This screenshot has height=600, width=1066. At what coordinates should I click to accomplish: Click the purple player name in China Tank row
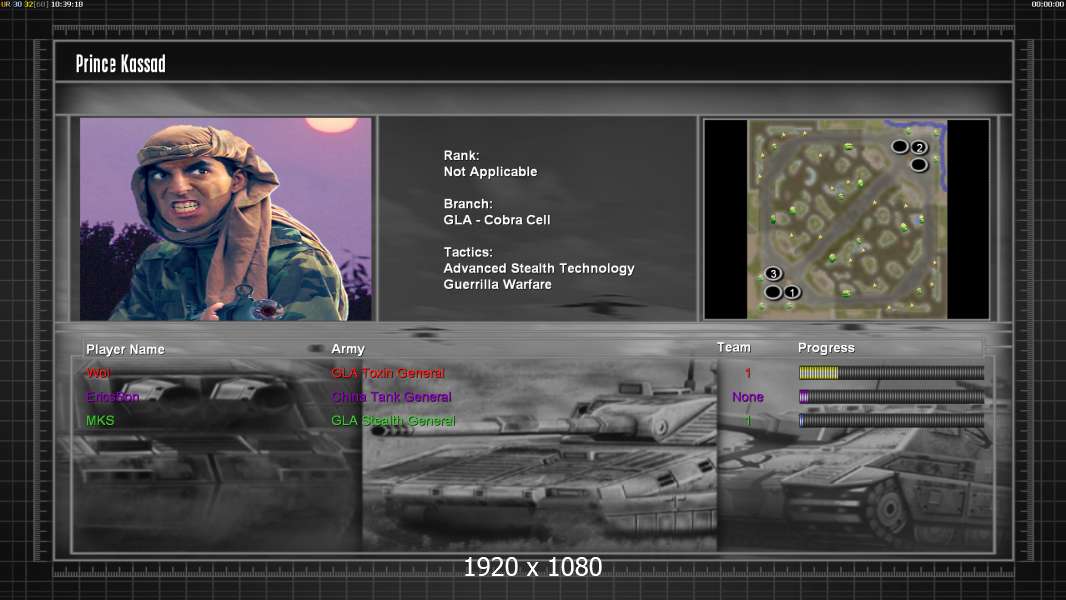tap(113, 397)
